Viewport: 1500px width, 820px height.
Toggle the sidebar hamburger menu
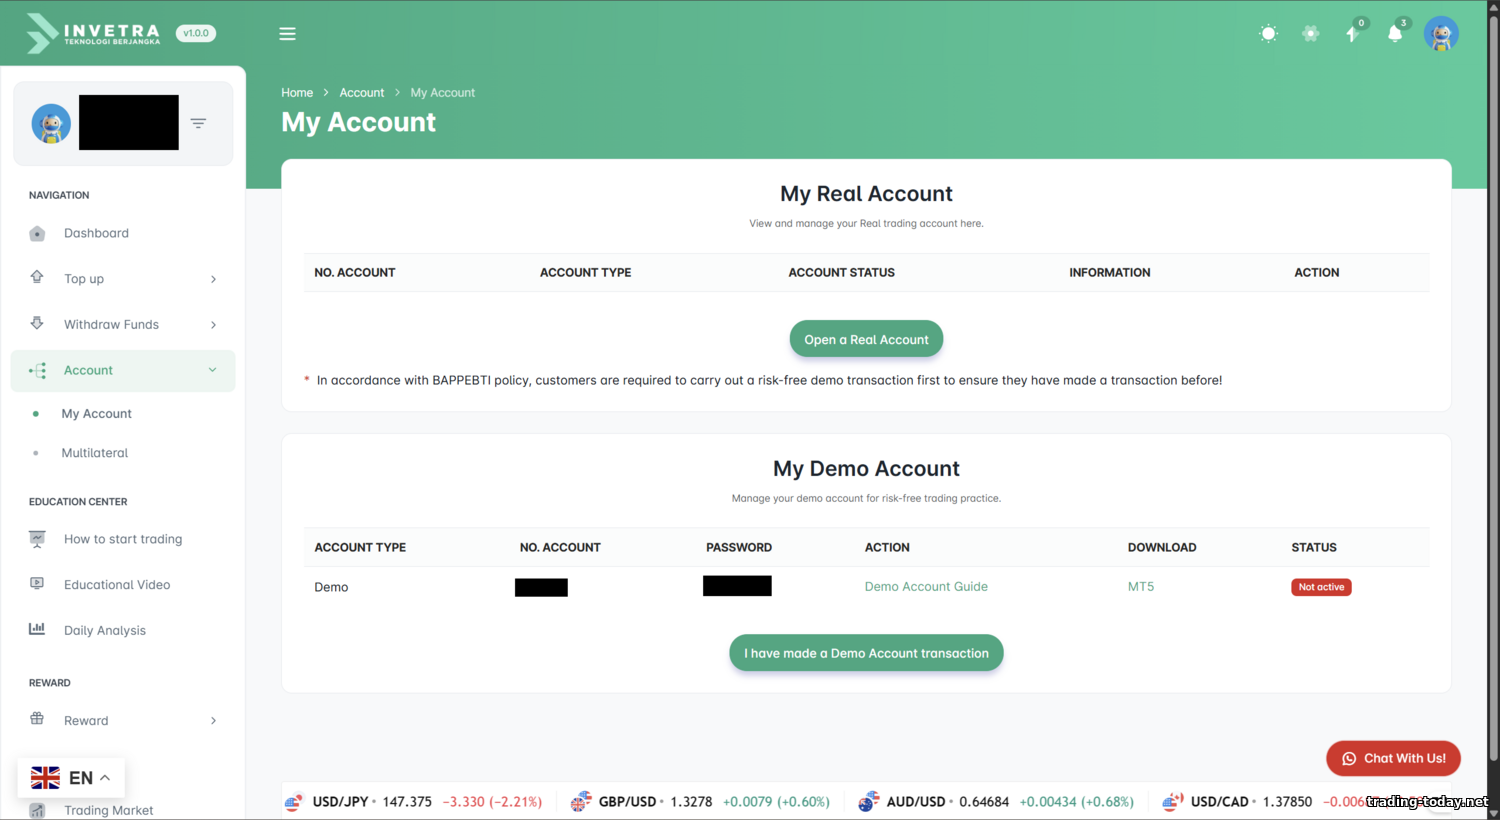pos(287,34)
